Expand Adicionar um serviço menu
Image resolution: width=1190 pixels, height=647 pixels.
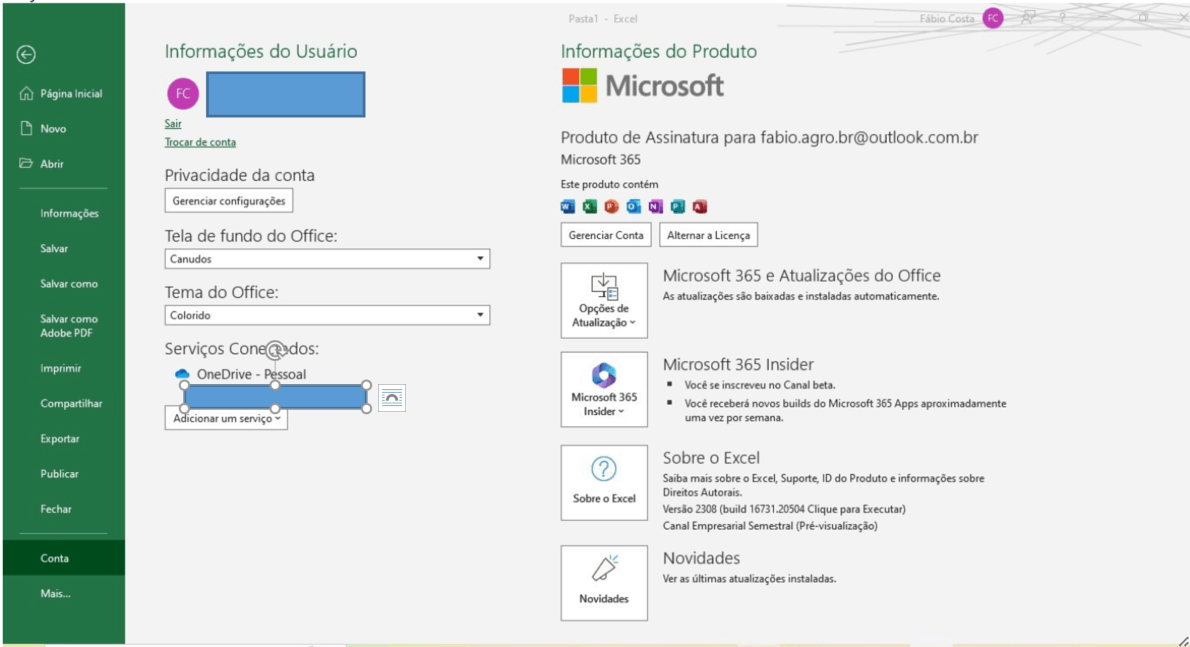pos(226,418)
